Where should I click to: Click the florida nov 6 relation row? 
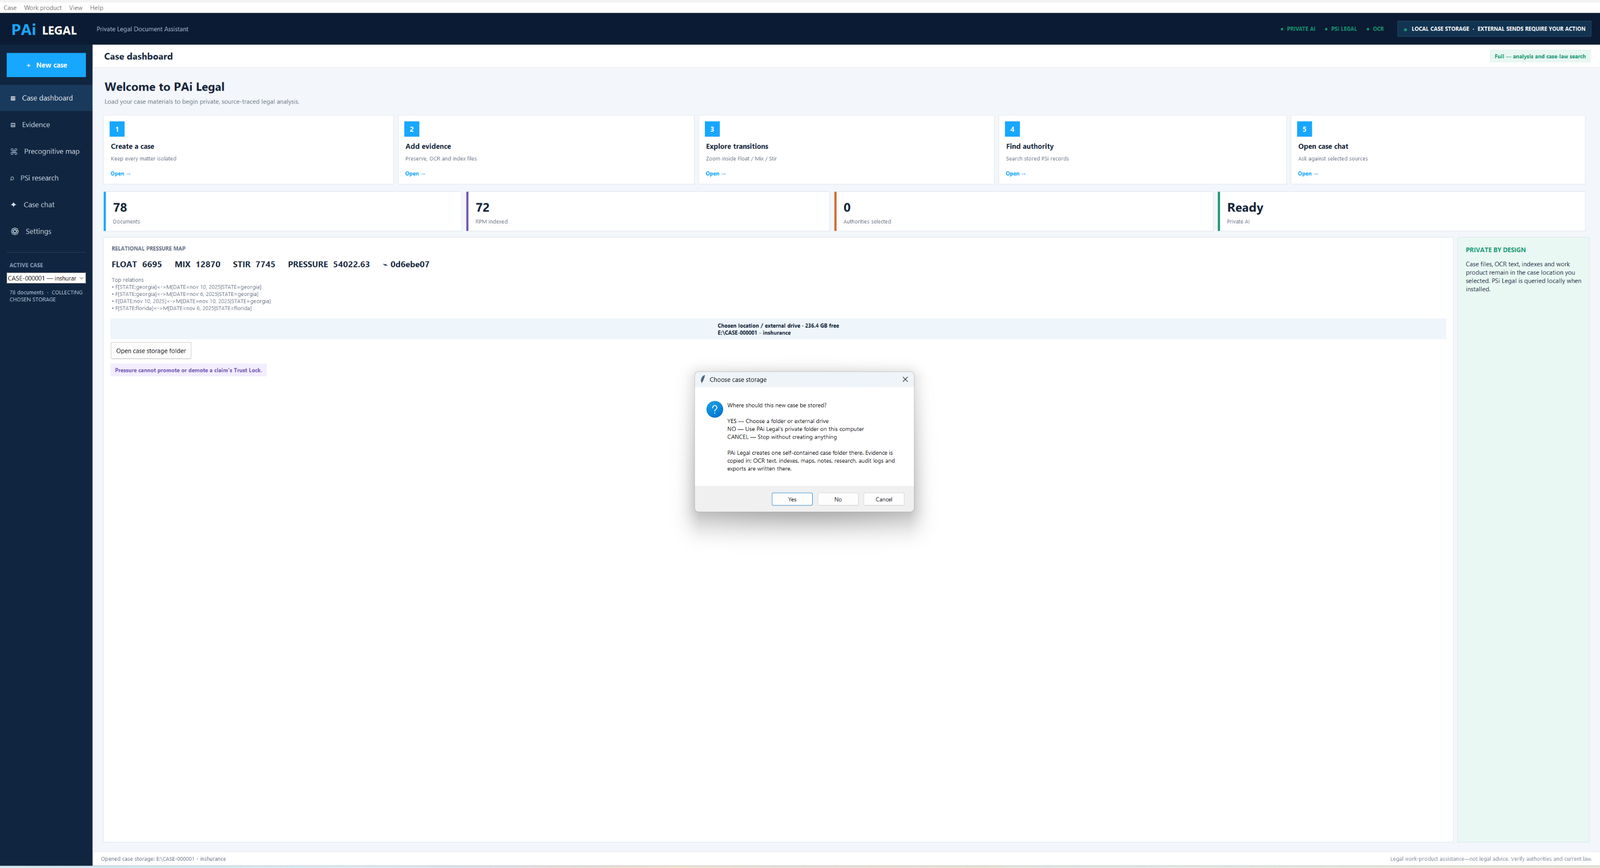coord(182,308)
